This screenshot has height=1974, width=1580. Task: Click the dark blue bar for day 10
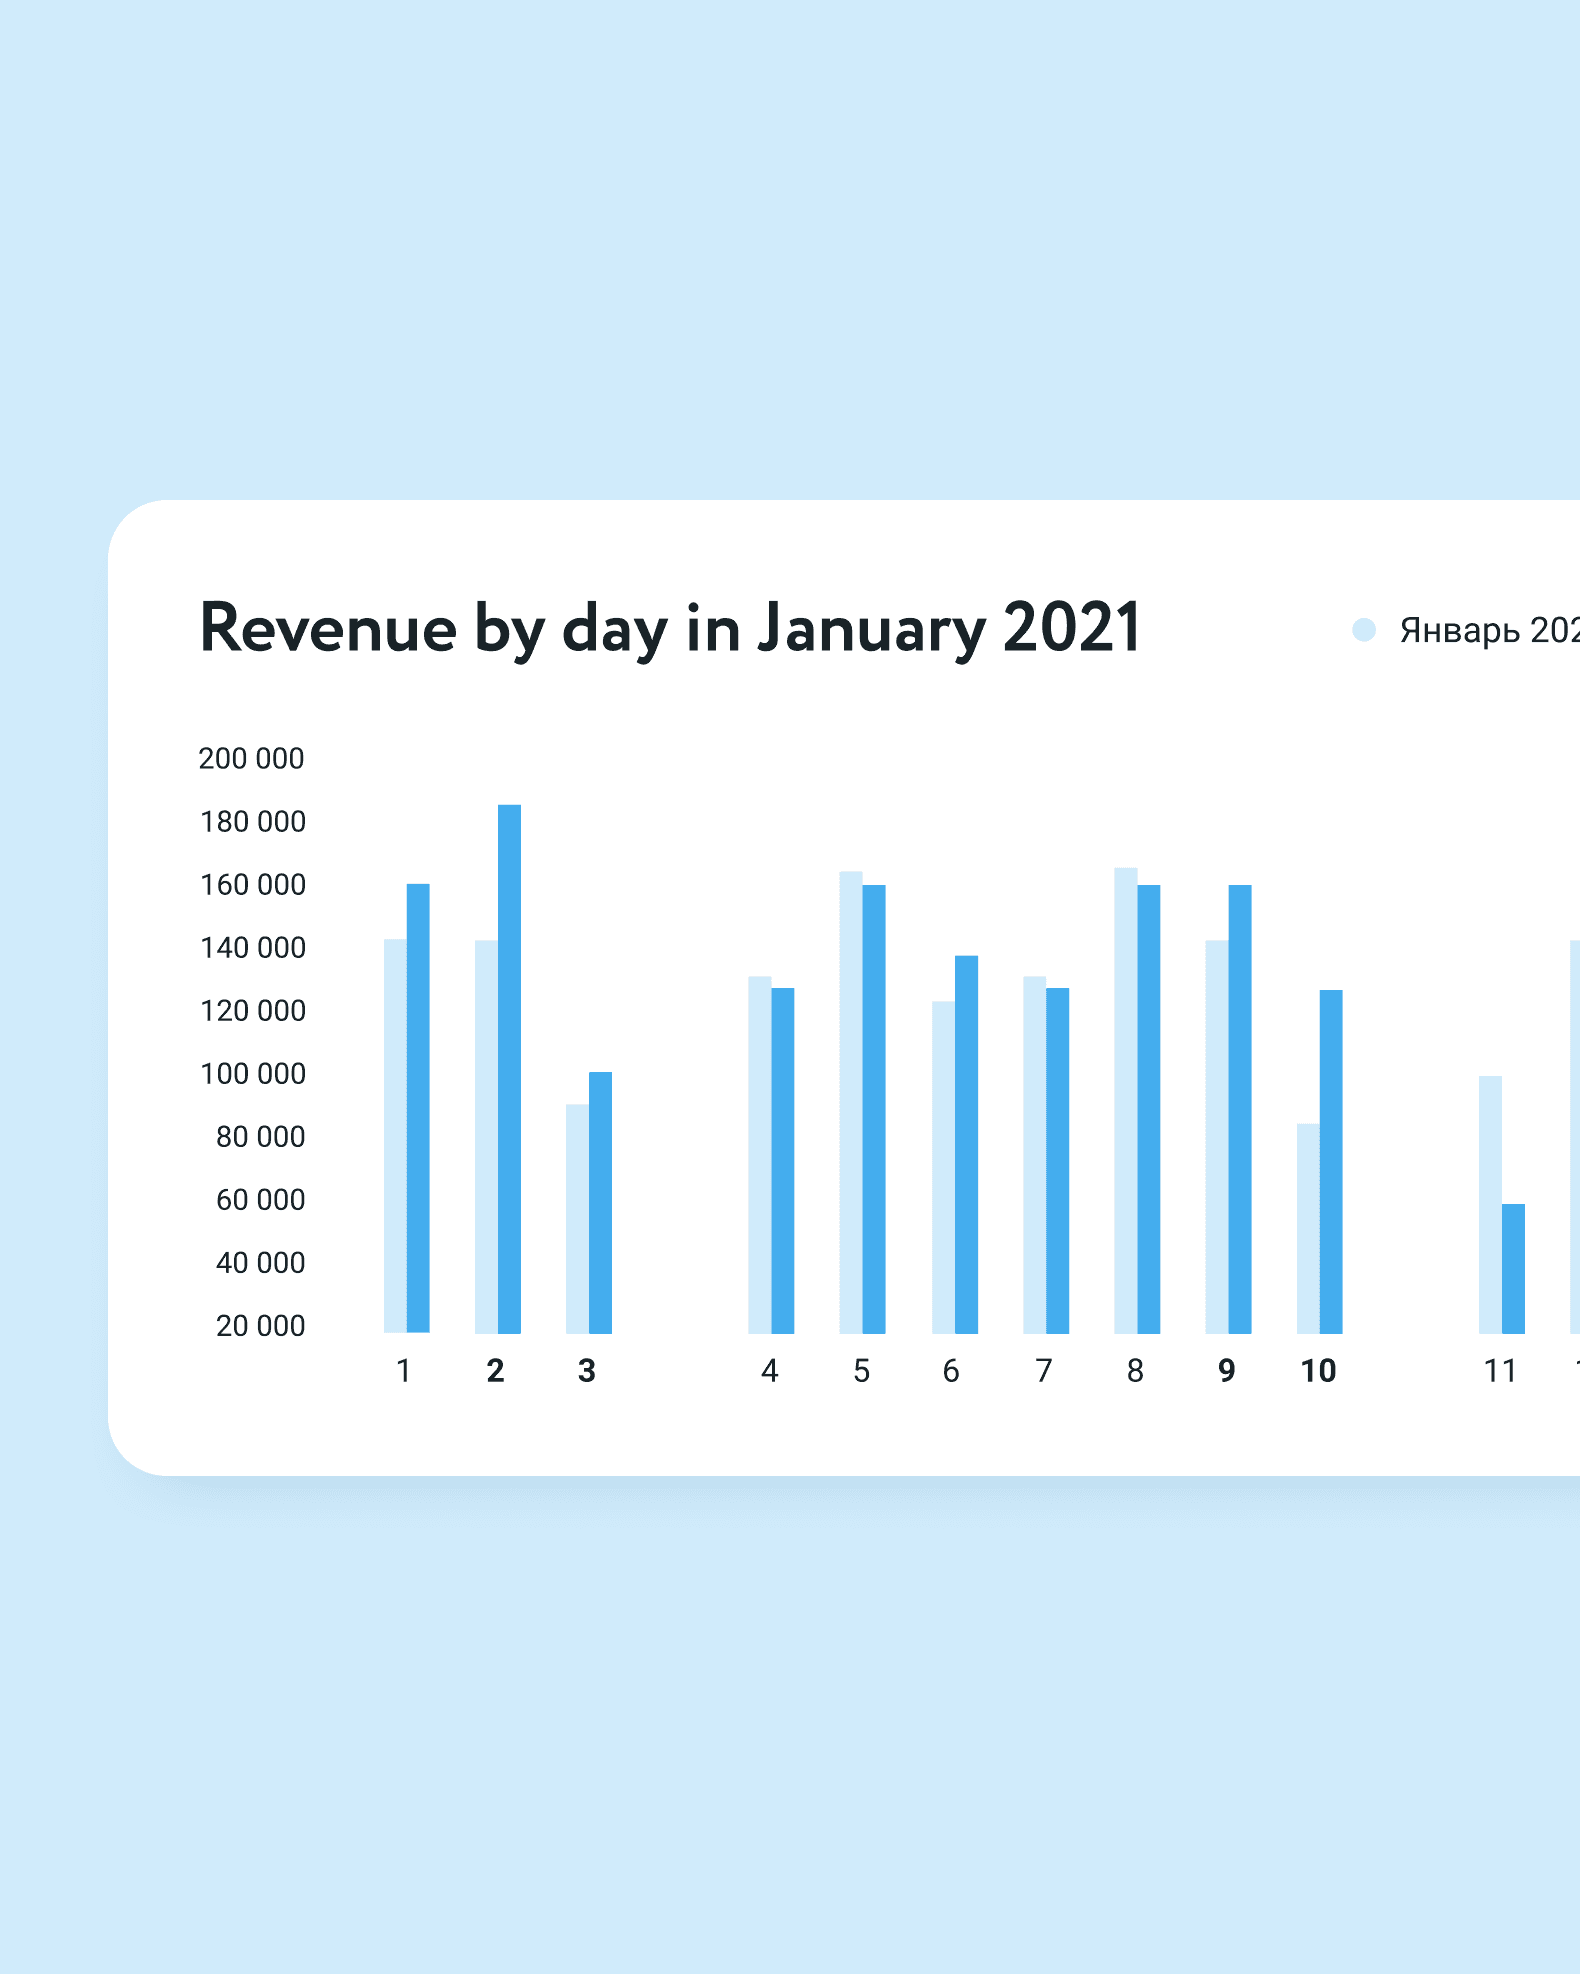click(x=1331, y=1162)
